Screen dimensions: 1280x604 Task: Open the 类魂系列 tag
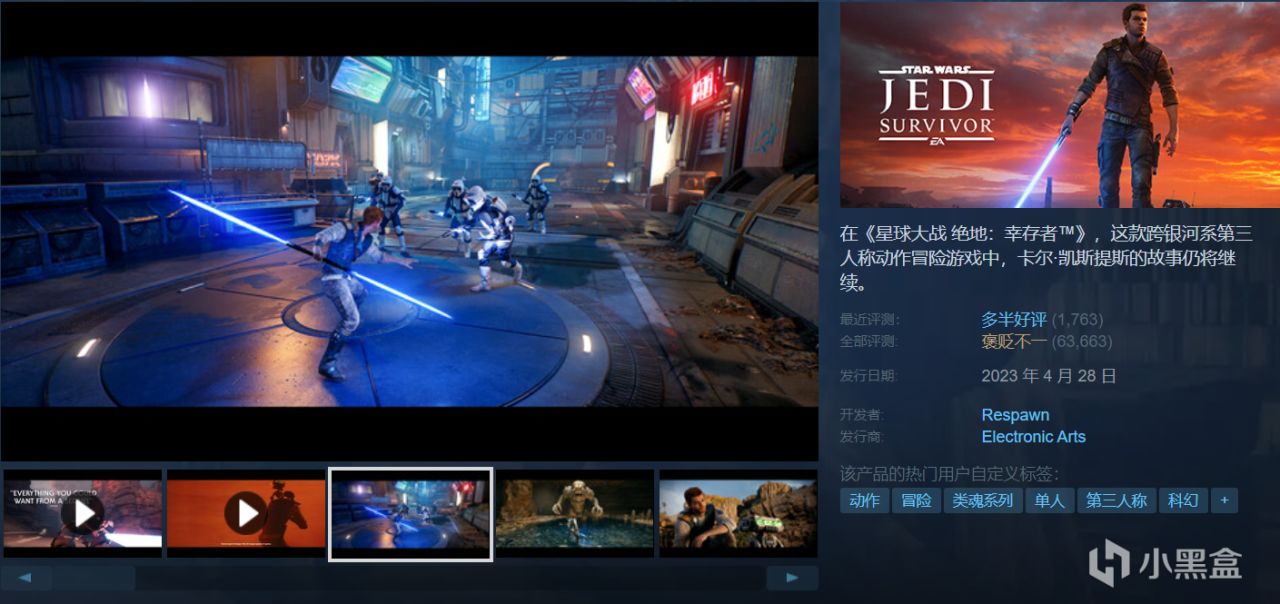pos(983,500)
